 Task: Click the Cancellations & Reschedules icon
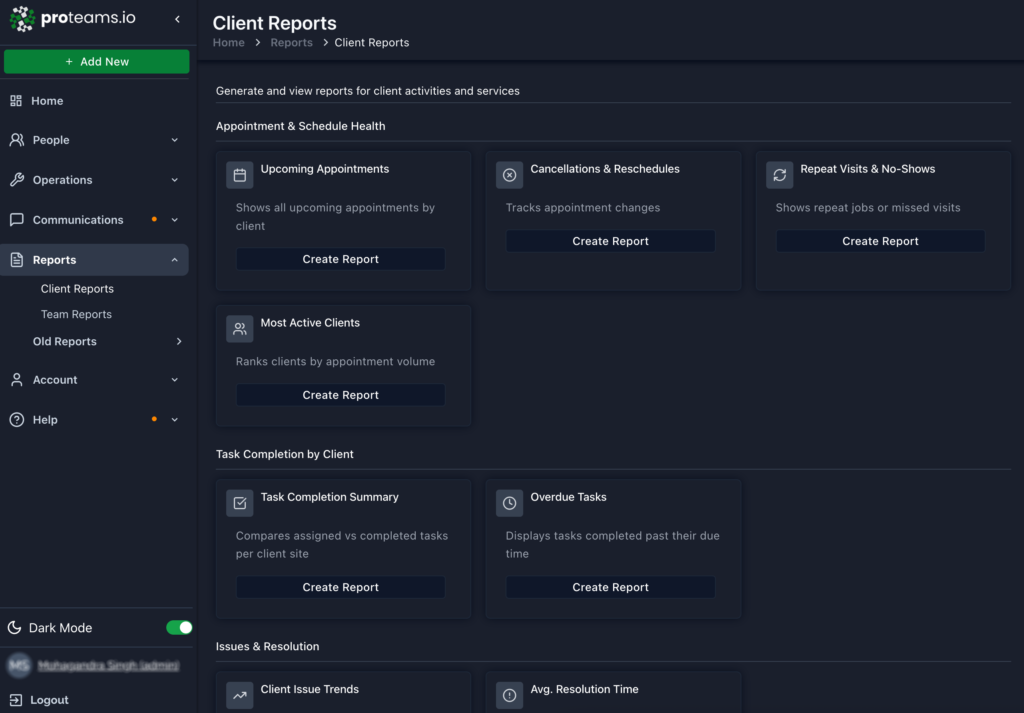click(509, 174)
